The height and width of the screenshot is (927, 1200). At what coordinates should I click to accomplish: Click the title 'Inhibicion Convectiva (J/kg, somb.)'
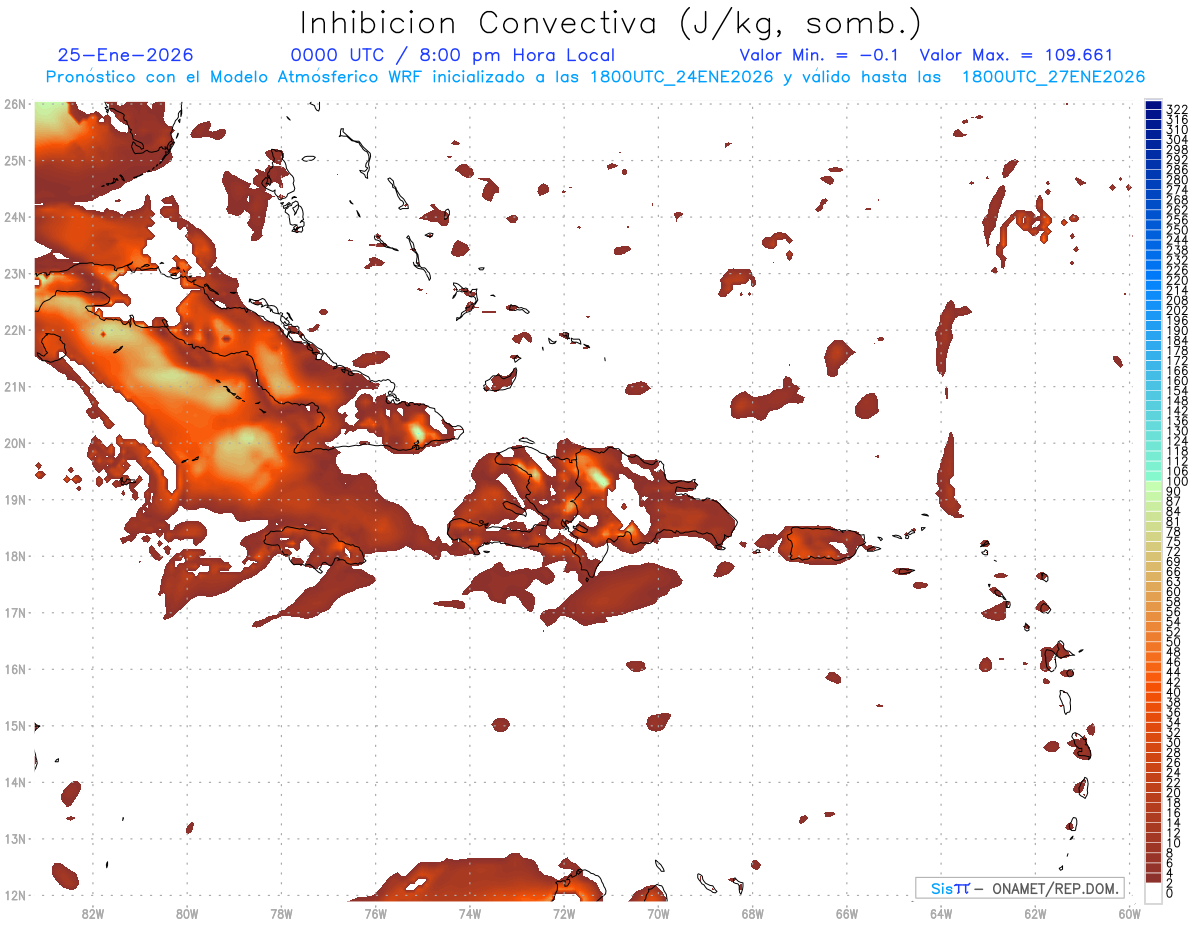(x=610, y=23)
